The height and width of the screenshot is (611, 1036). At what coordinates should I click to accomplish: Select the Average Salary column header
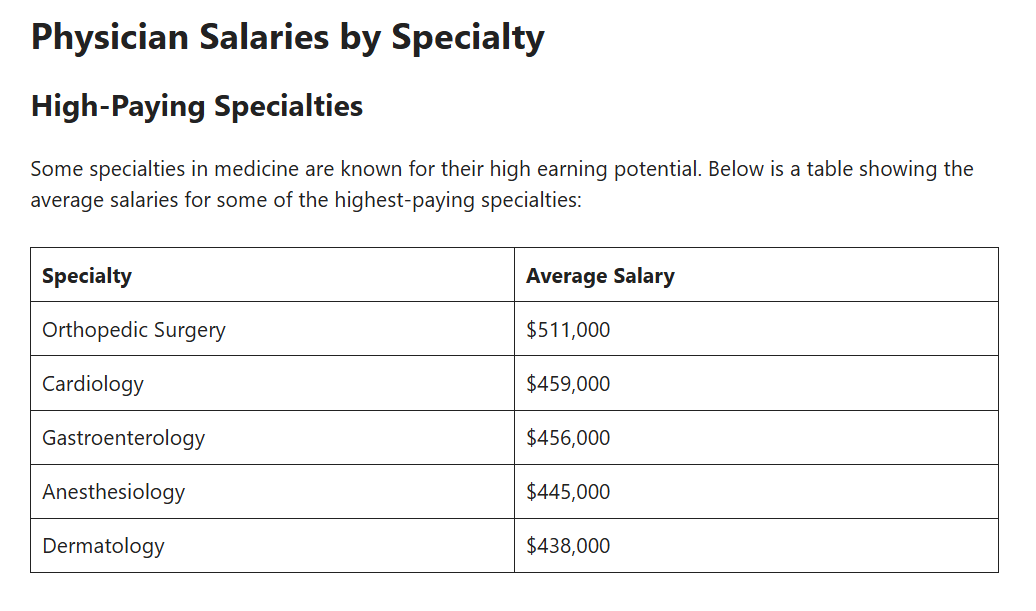point(757,275)
